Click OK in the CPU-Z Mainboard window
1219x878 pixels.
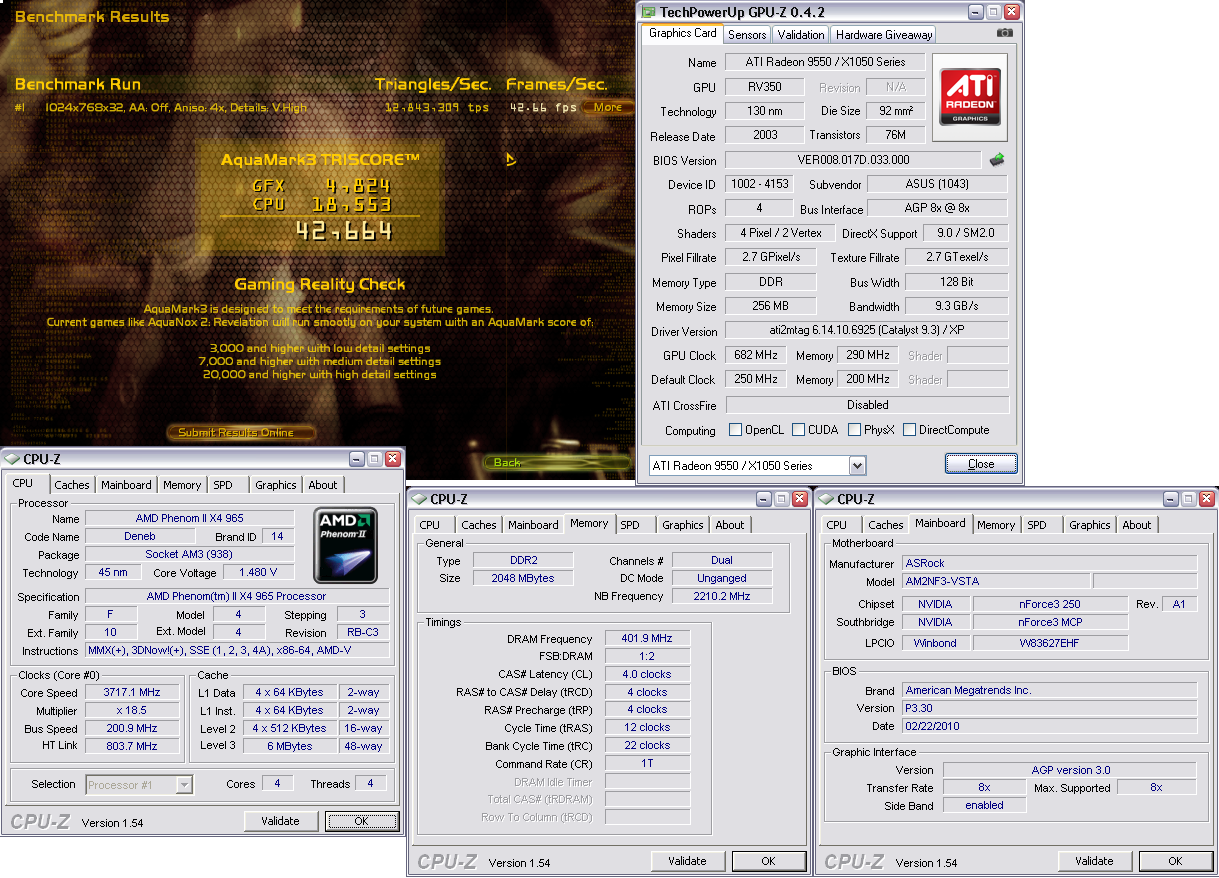(1176, 861)
